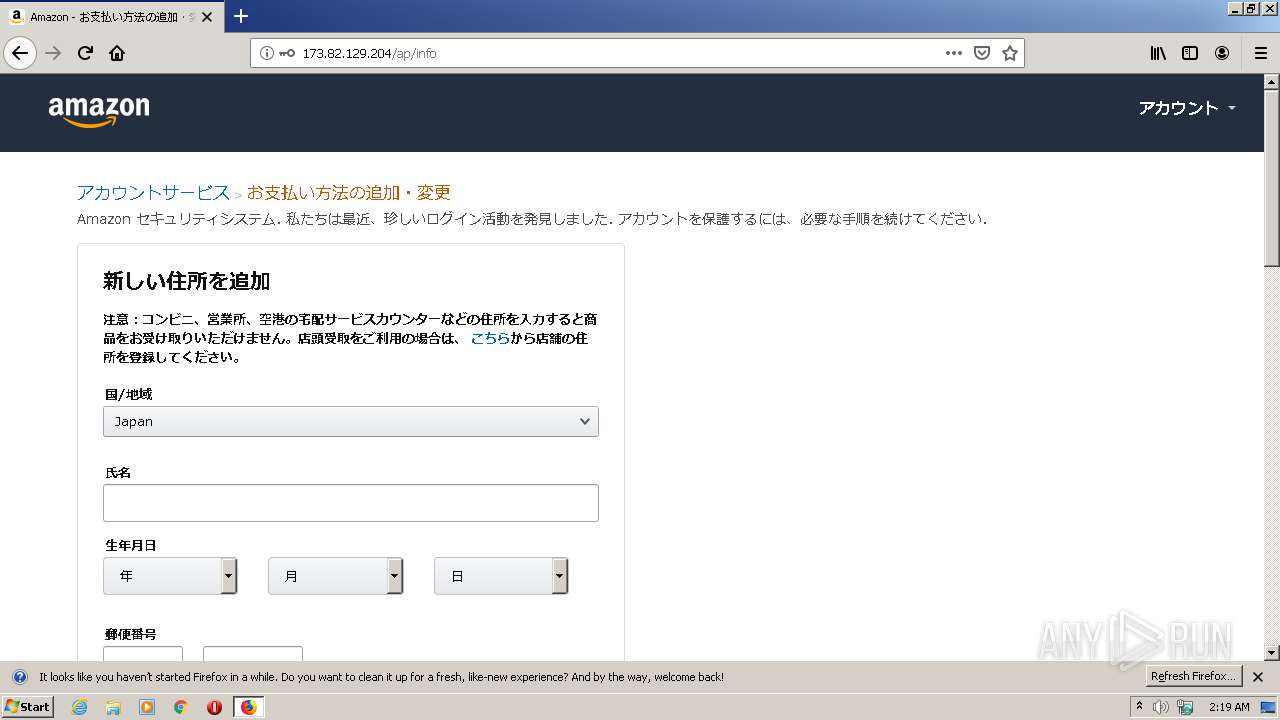Open the Windows Start menu
Image resolution: width=1280 pixels, height=720 pixels.
(27, 706)
